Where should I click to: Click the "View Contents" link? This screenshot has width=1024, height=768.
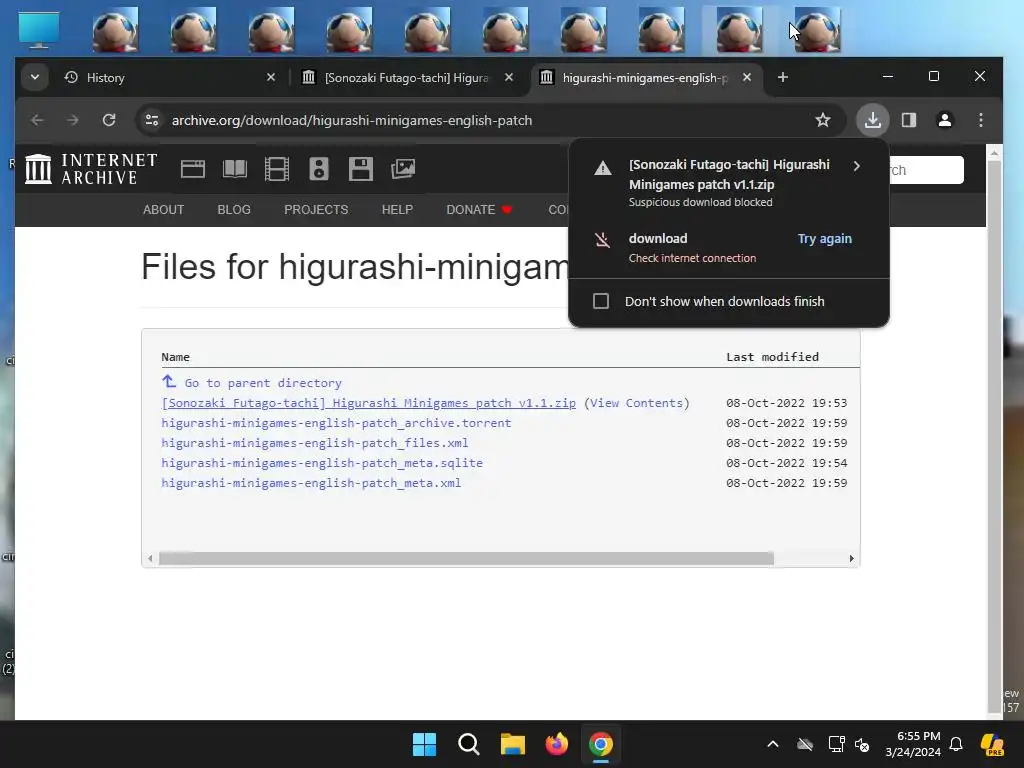click(637, 403)
